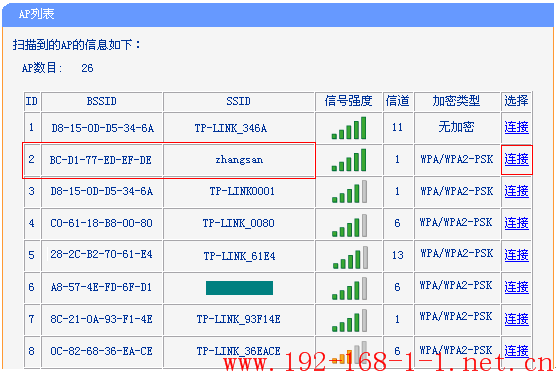Click the SSID cell TP-LINK_61E4

(239, 256)
